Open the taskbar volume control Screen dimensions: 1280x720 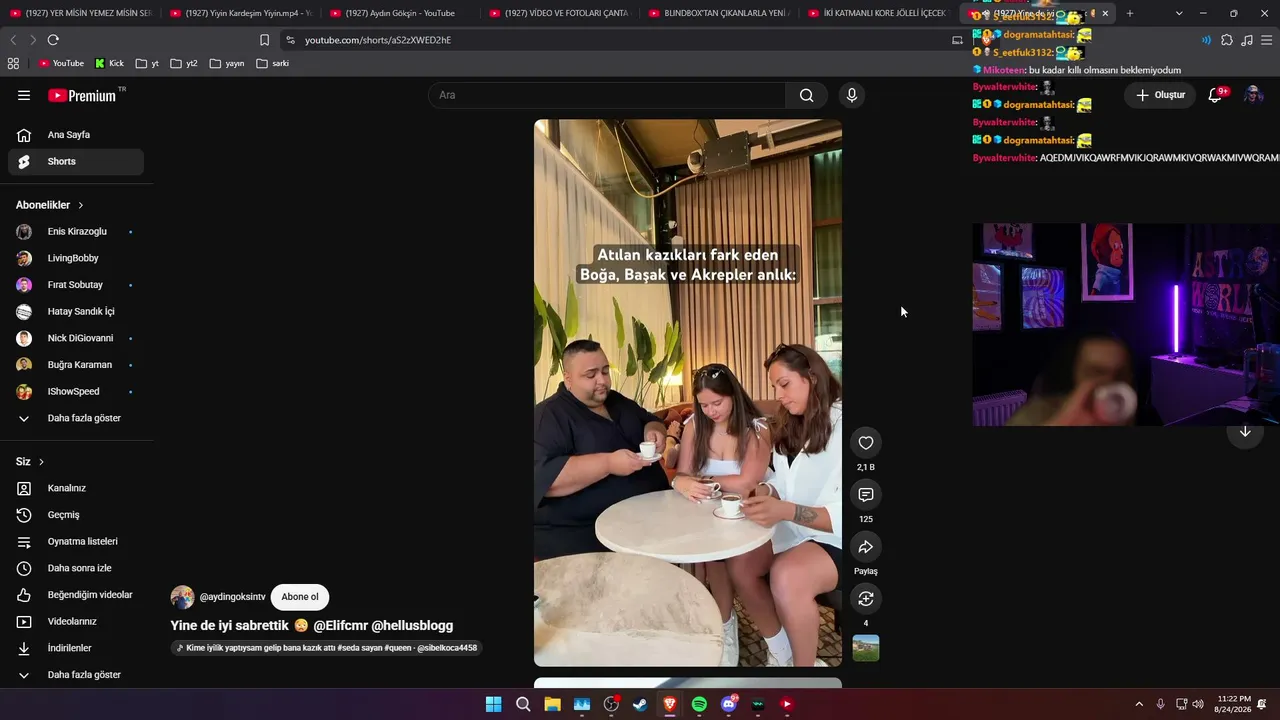1198,704
